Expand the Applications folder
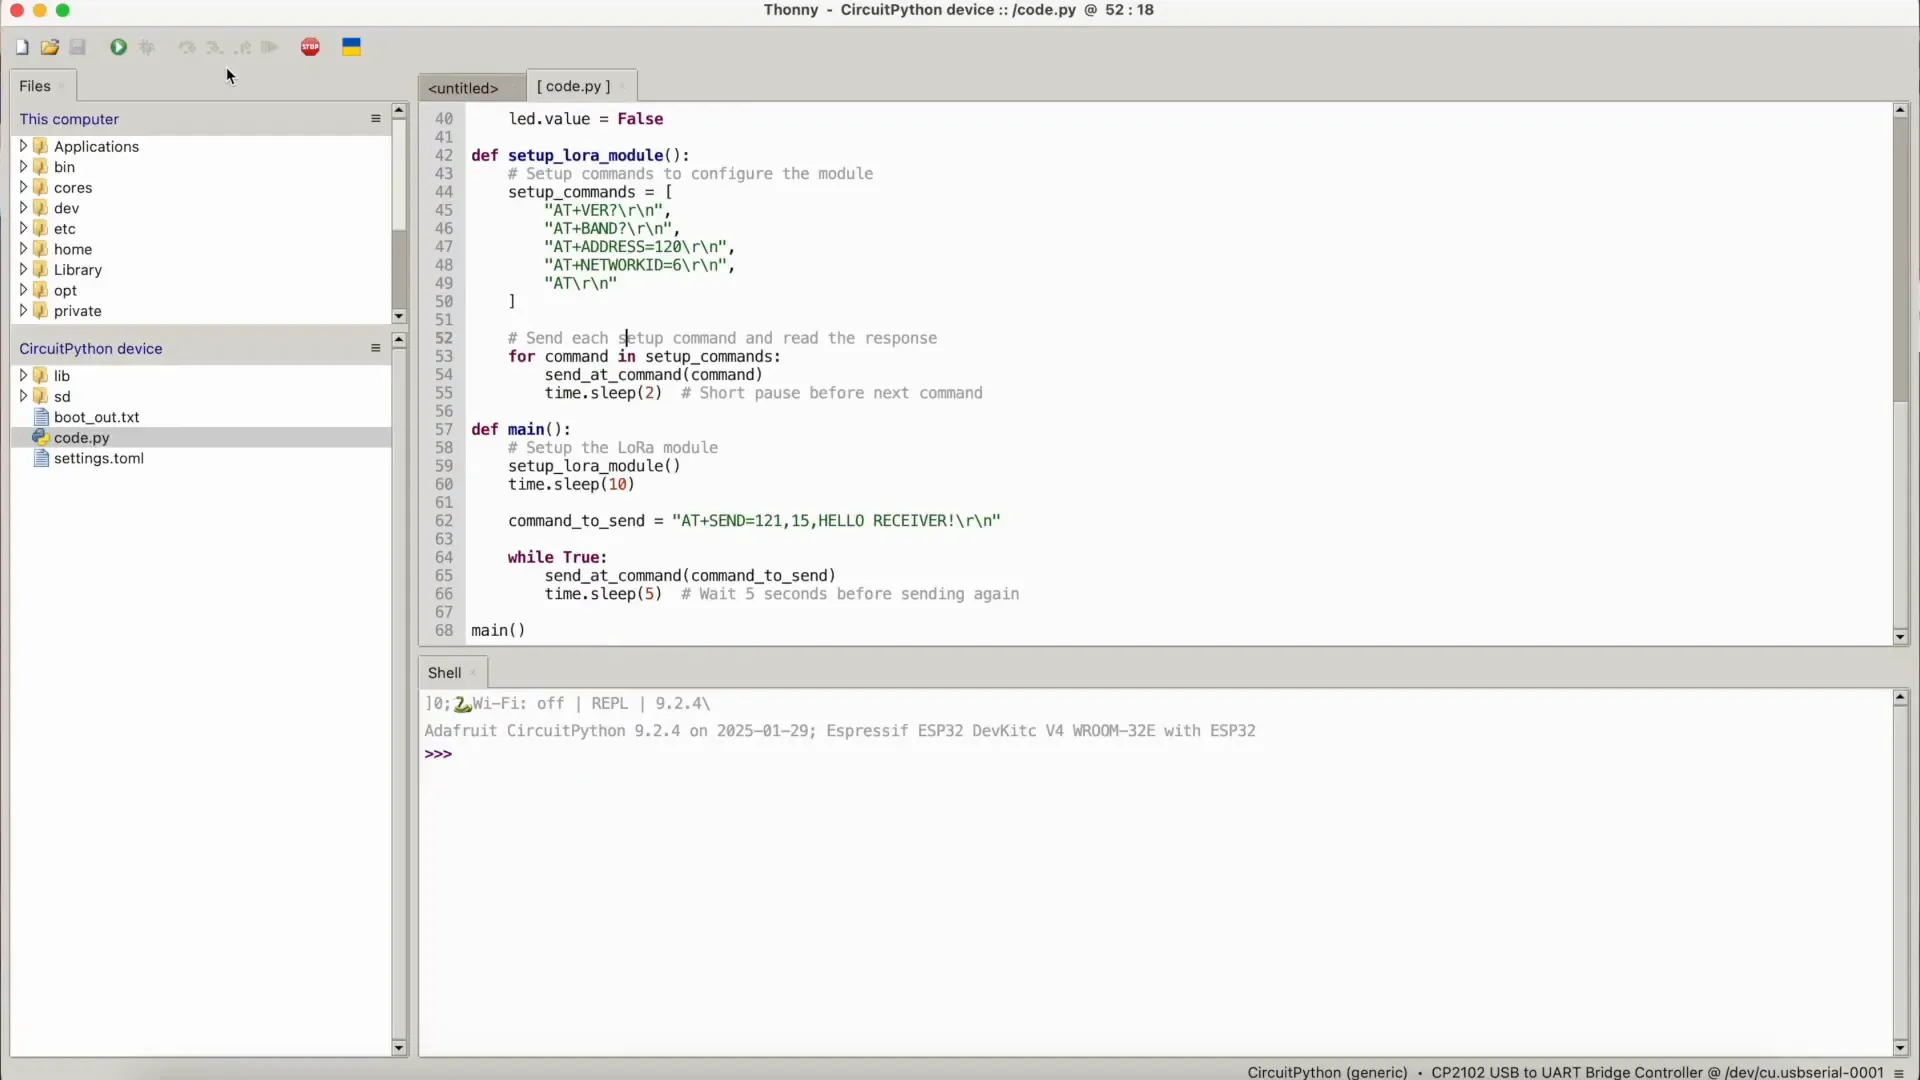Screen dimensions: 1920x1080 click(x=23, y=147)
